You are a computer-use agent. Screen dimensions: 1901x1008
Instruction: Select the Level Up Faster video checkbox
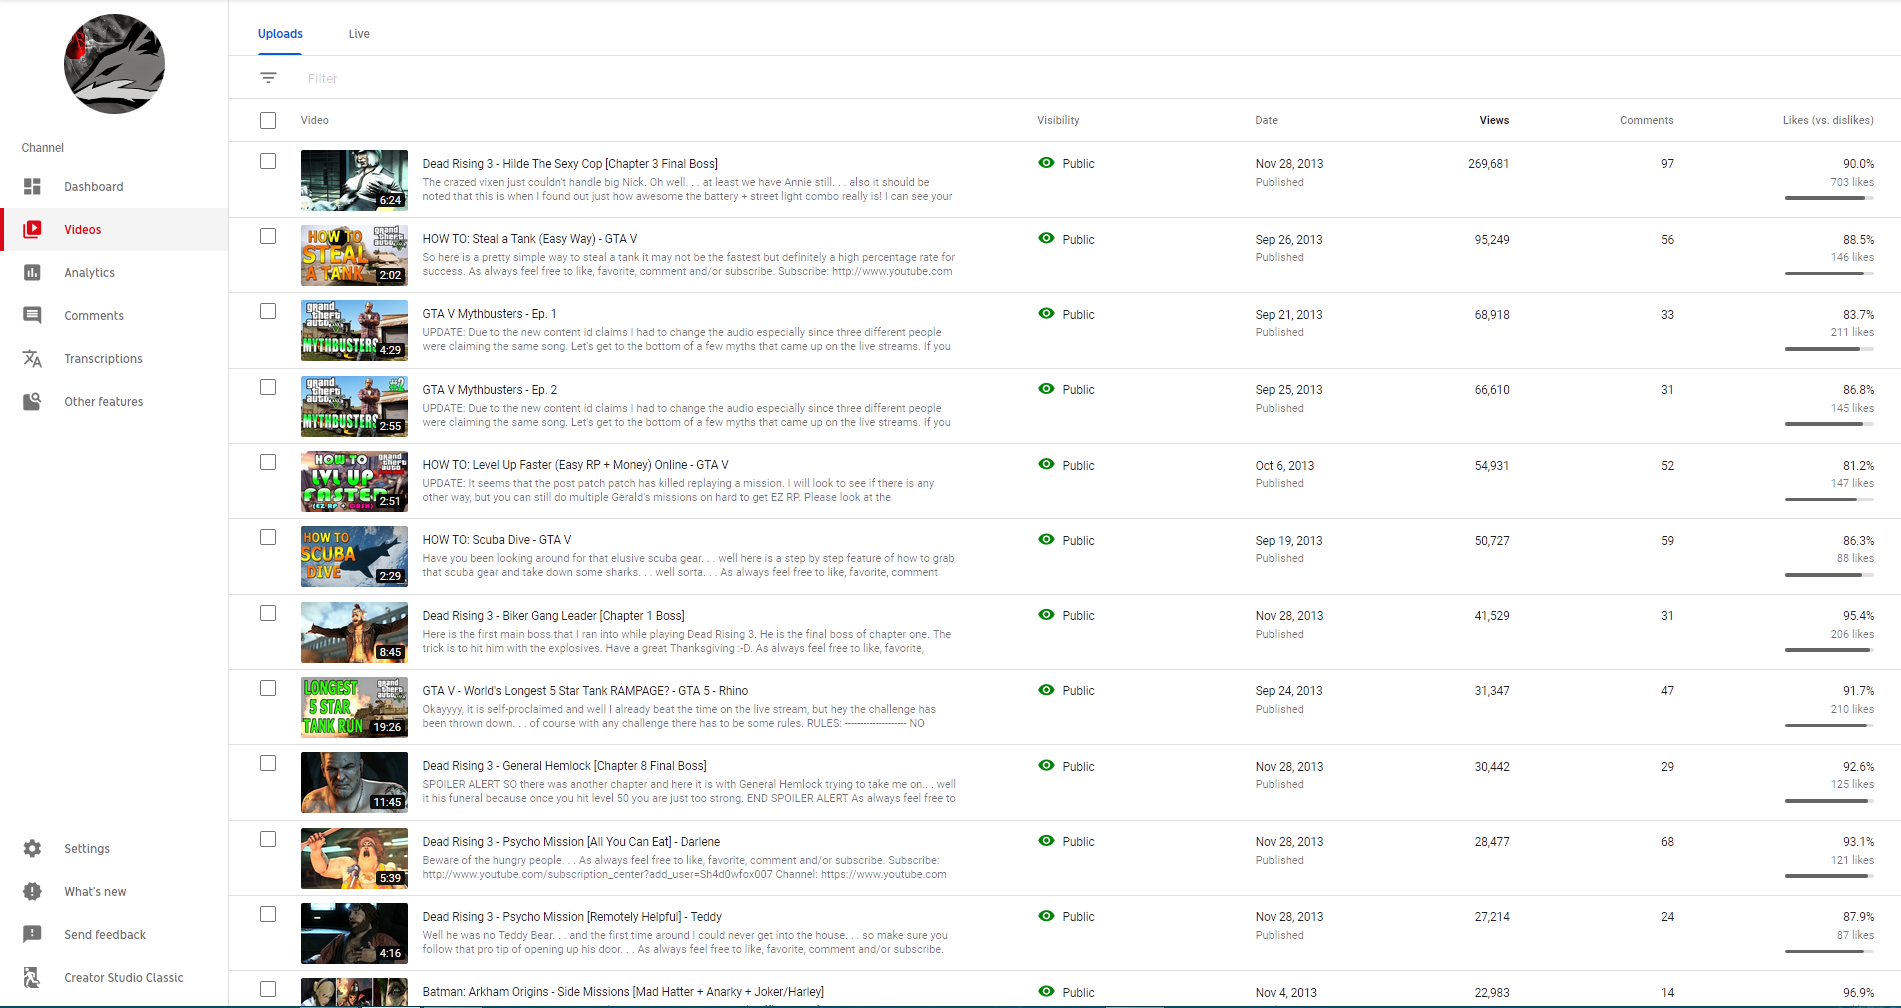[268, 462]
